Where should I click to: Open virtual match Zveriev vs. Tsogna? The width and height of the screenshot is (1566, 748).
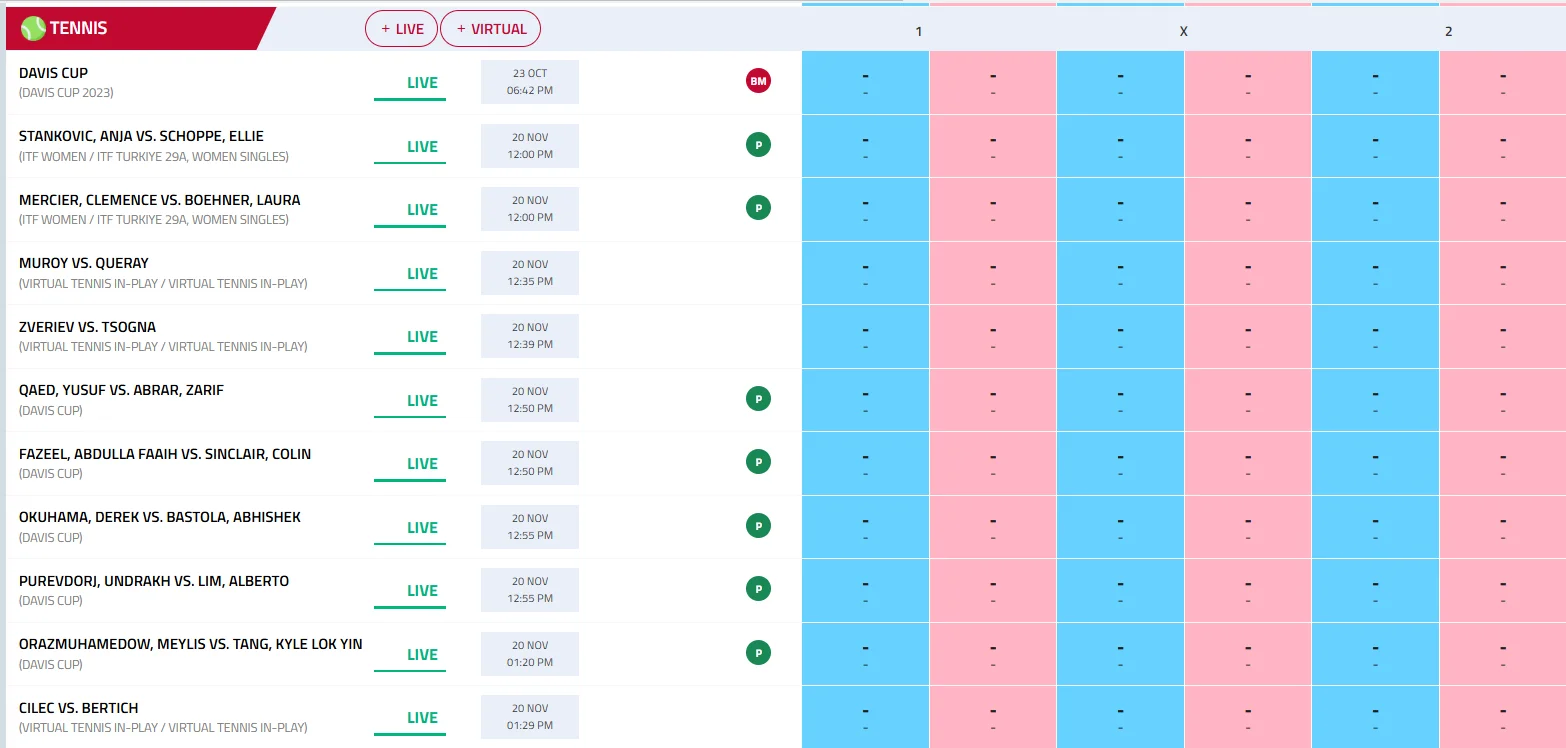click(88, 327)
